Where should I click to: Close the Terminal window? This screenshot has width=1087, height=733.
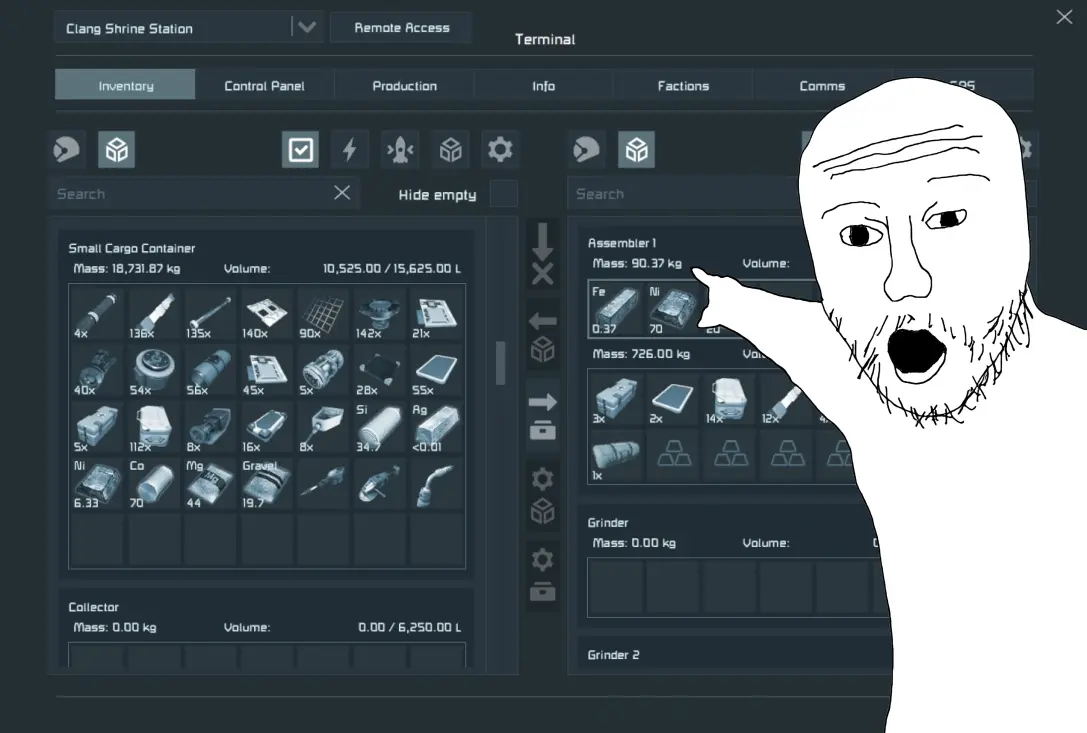tap(1064, 17)
